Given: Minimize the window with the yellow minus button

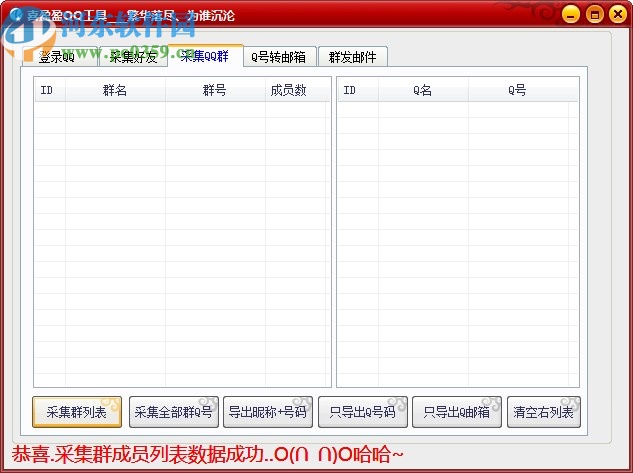Looking at the screenshot, I should click(571, 15).
